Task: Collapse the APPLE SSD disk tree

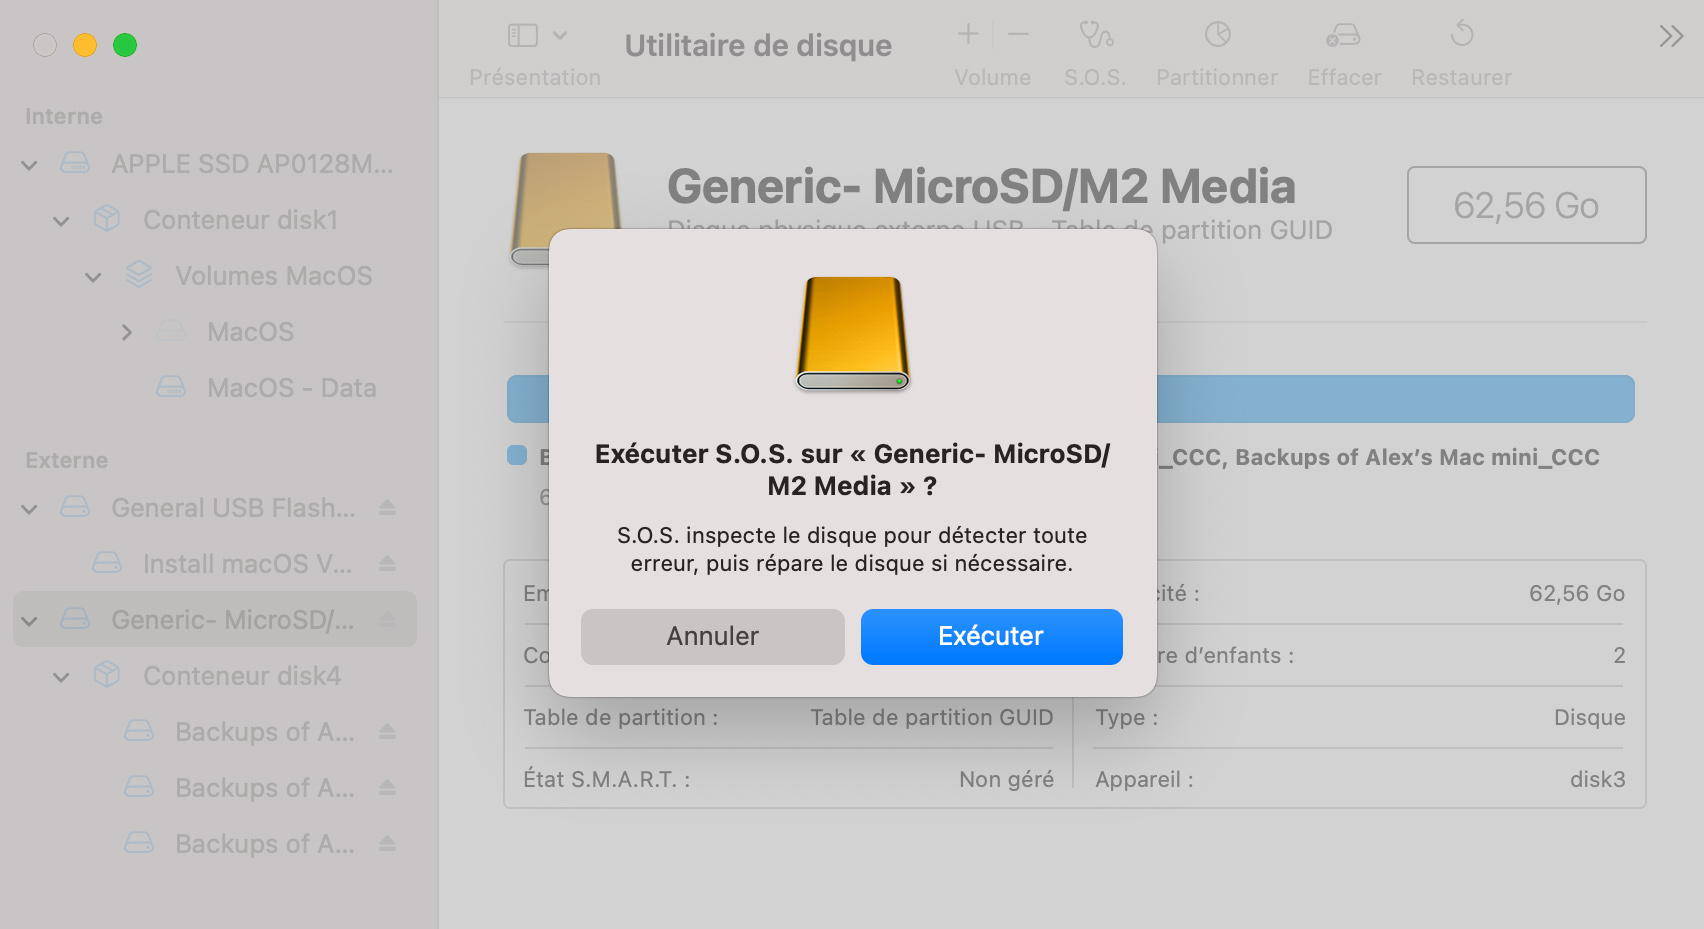Action: pos(30,165)
